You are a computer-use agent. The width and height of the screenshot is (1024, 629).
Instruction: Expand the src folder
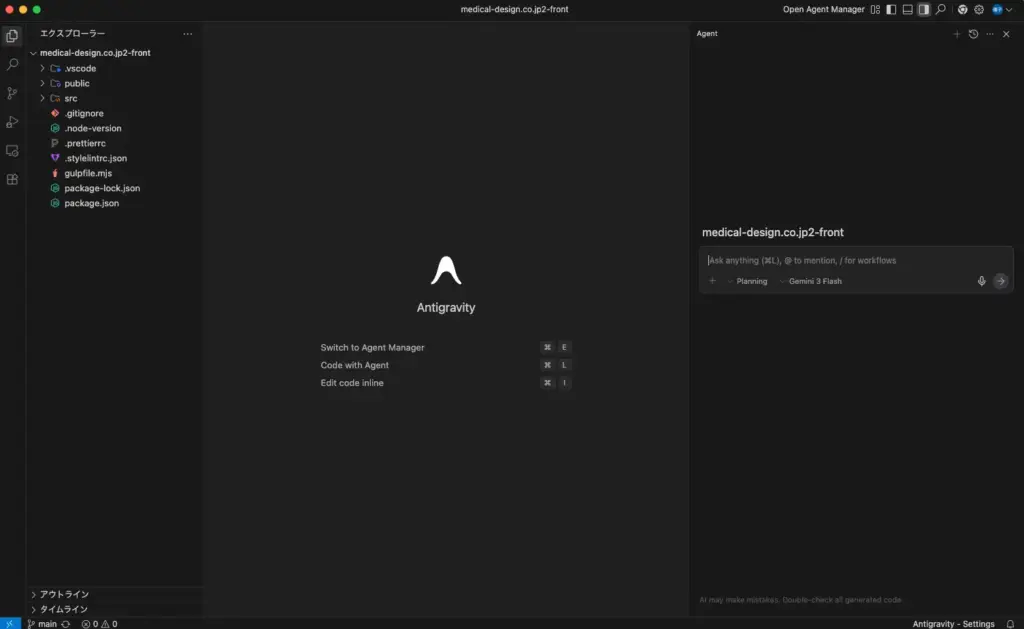[x=70, y=98]
